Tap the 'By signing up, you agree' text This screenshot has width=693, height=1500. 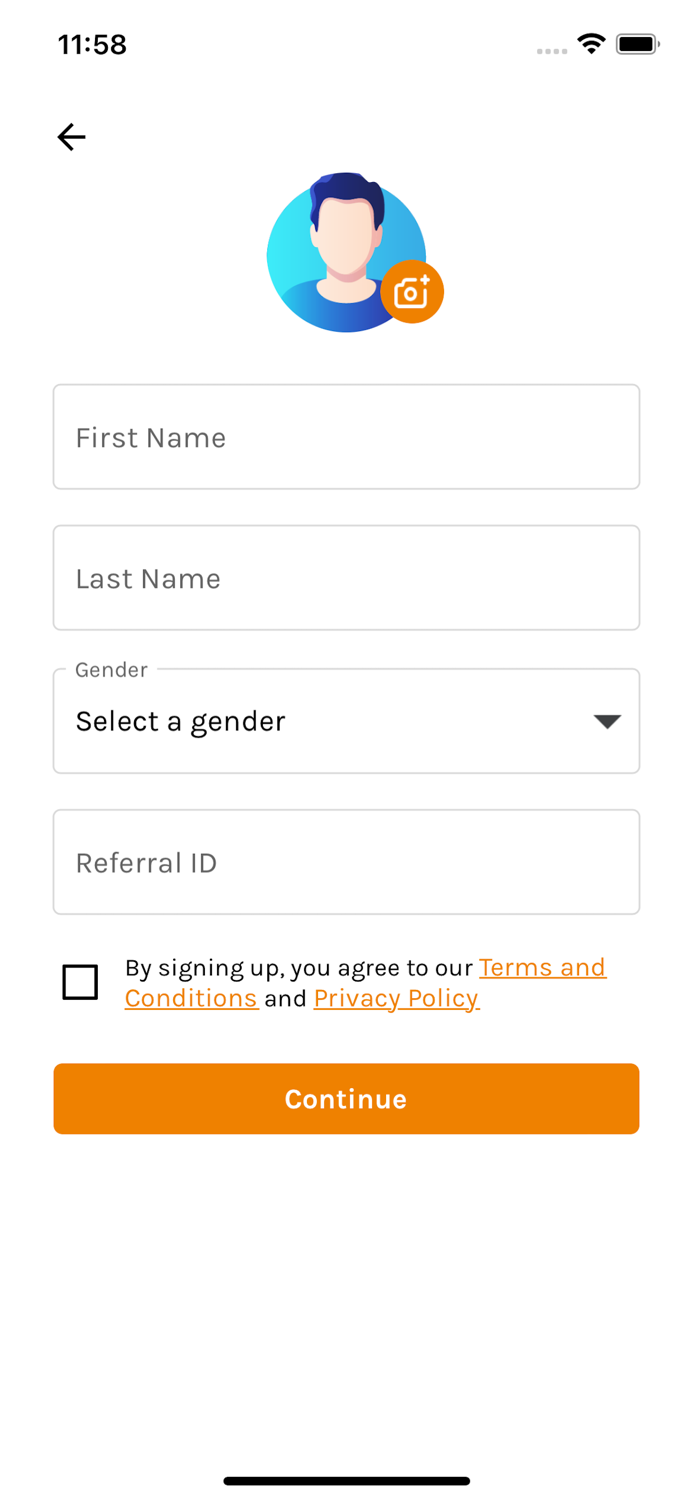298,968
